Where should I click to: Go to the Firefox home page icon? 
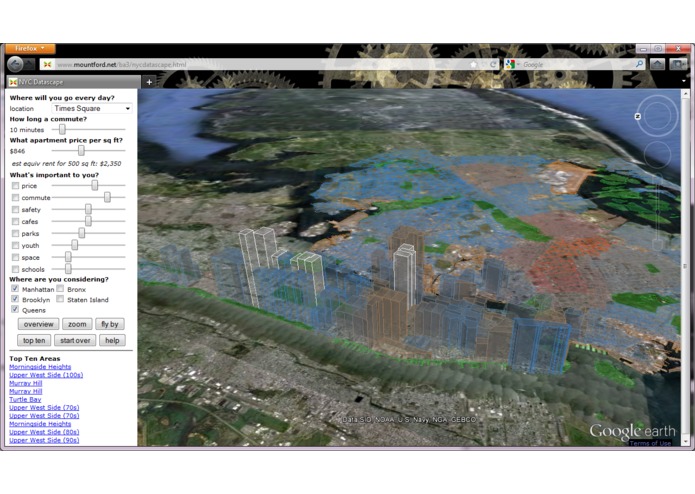pos(657,65)
